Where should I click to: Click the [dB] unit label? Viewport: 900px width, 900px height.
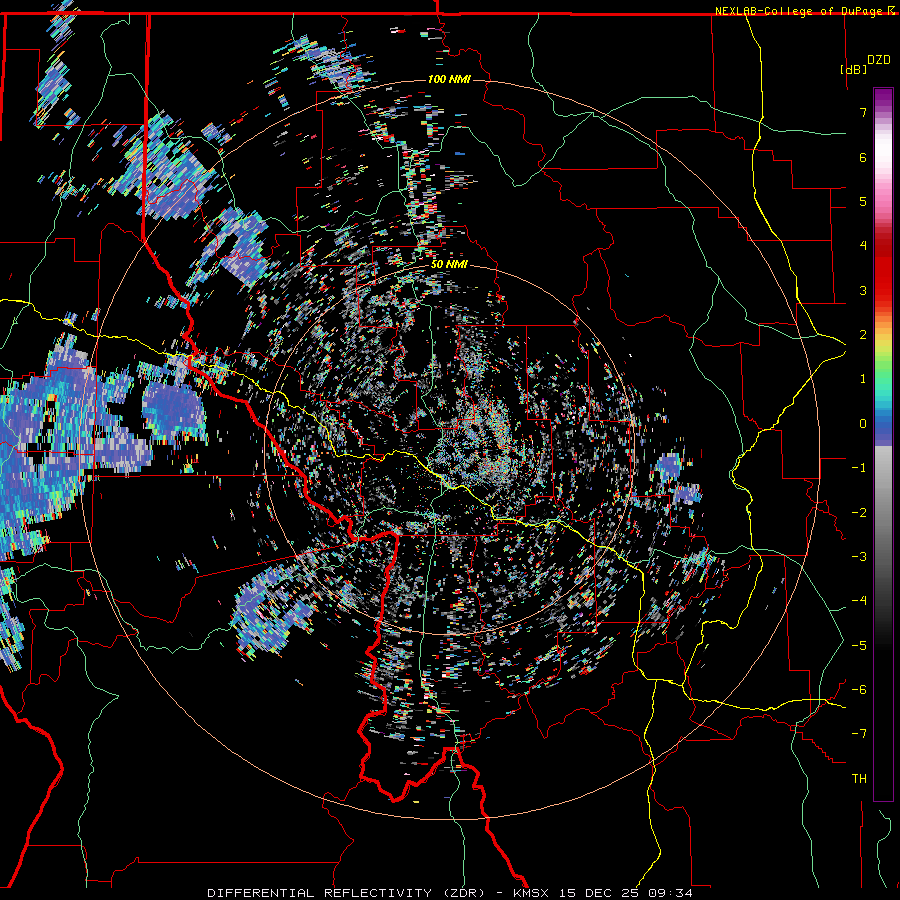pos(853,69)
